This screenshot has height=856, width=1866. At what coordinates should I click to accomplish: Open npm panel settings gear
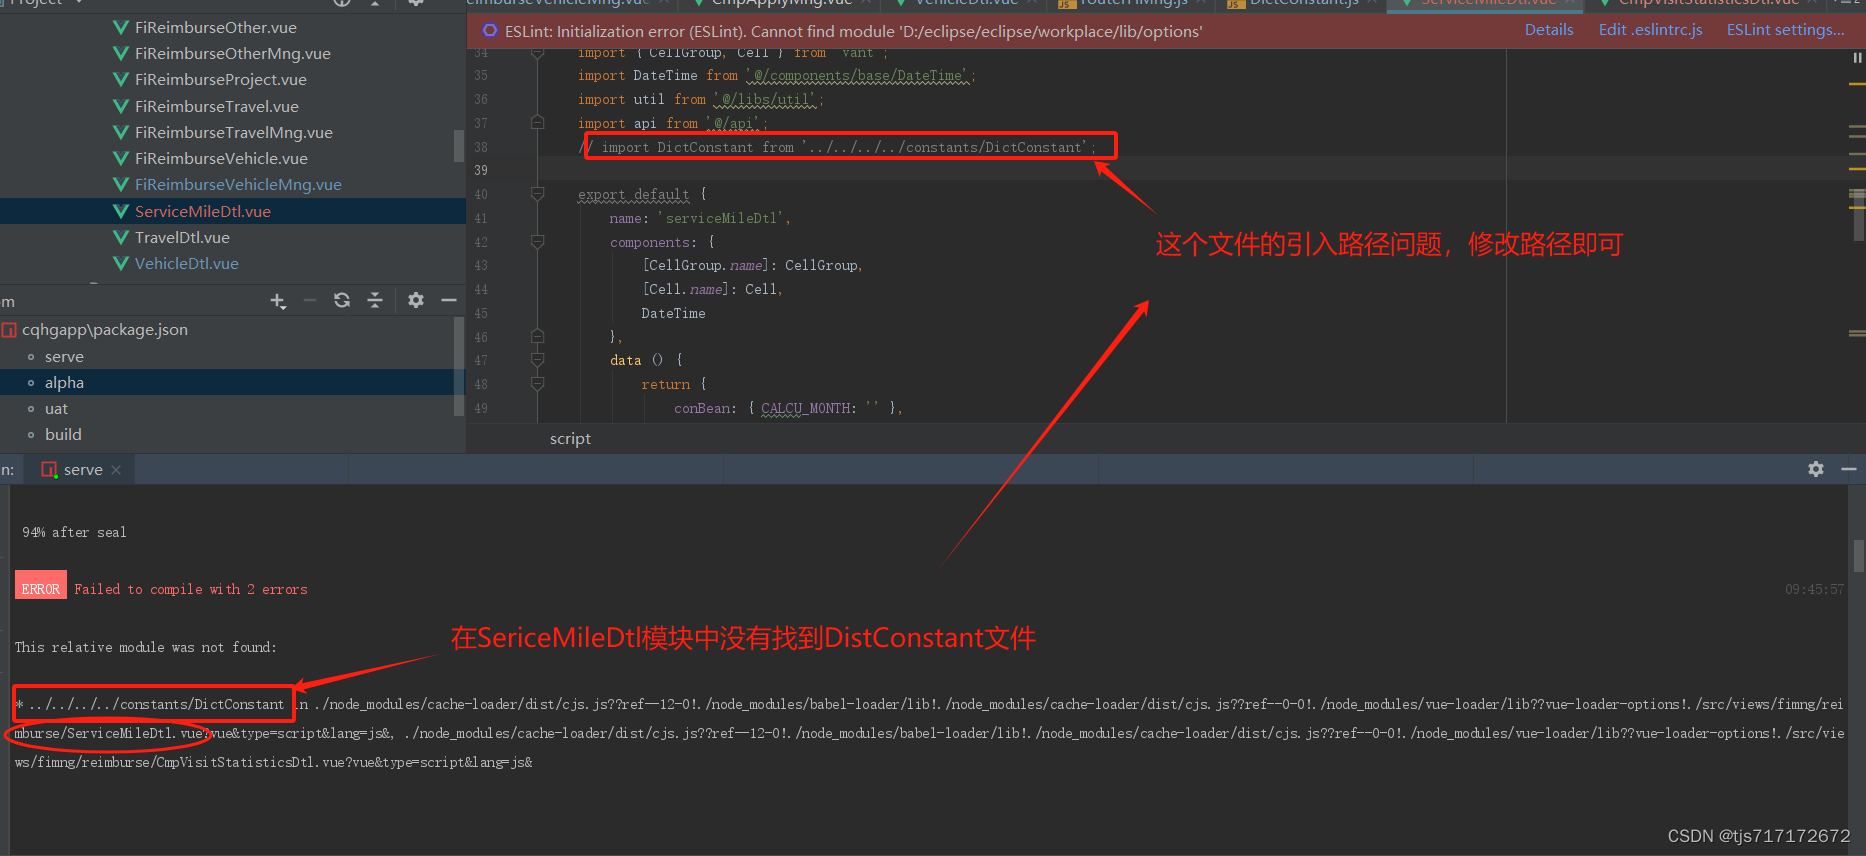click(x=416, y=300)
